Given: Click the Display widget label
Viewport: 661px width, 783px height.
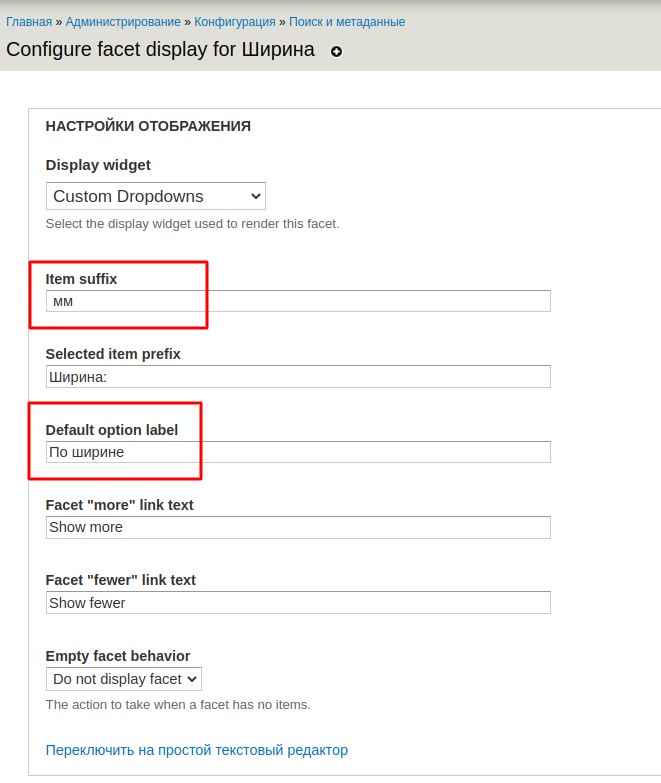Looking at the screenshot, I should [98, 165].
